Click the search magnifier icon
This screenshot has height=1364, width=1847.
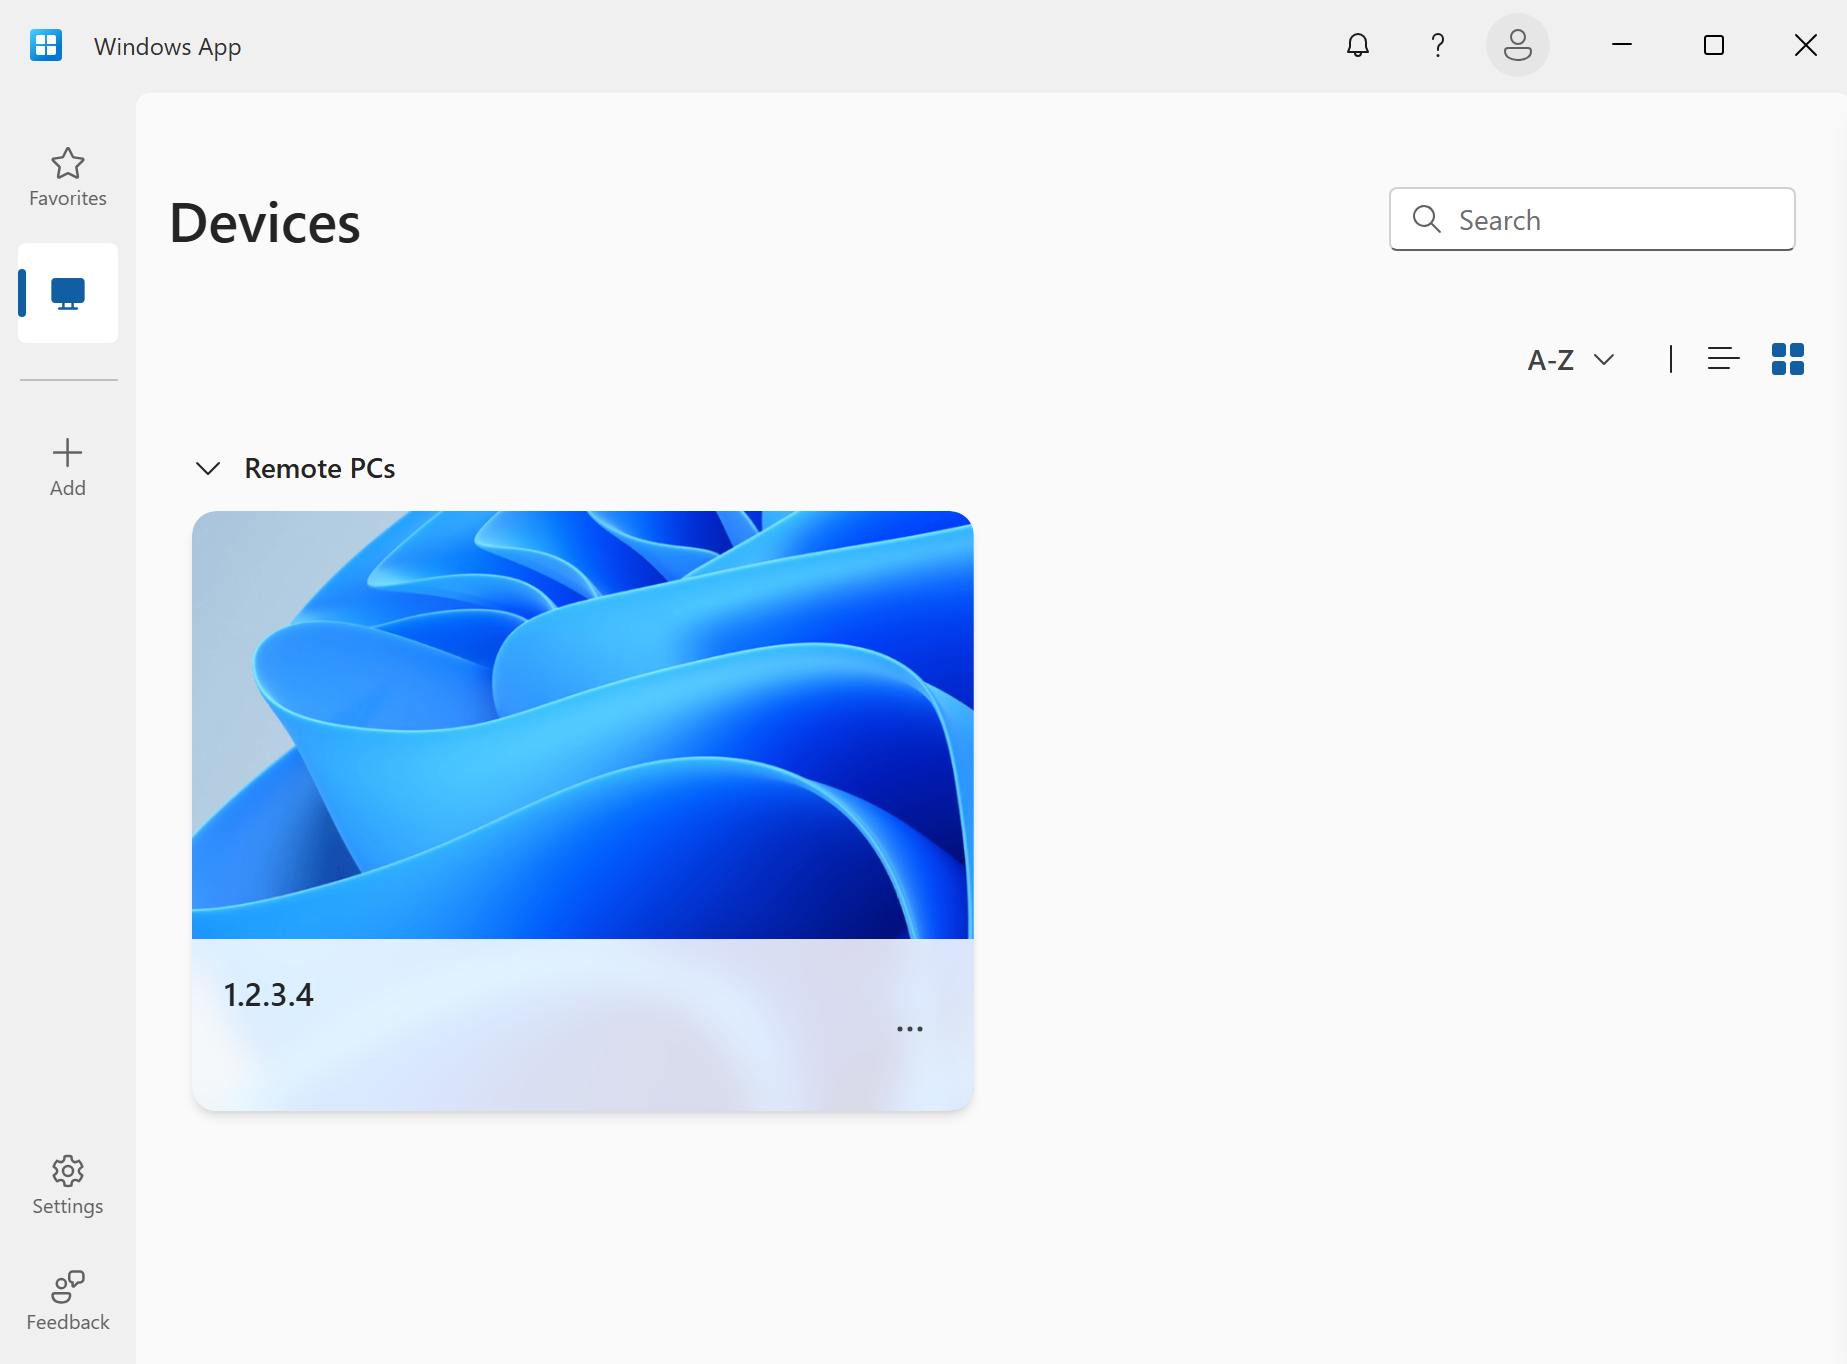pyautogui.click(x=1427, y=219)
